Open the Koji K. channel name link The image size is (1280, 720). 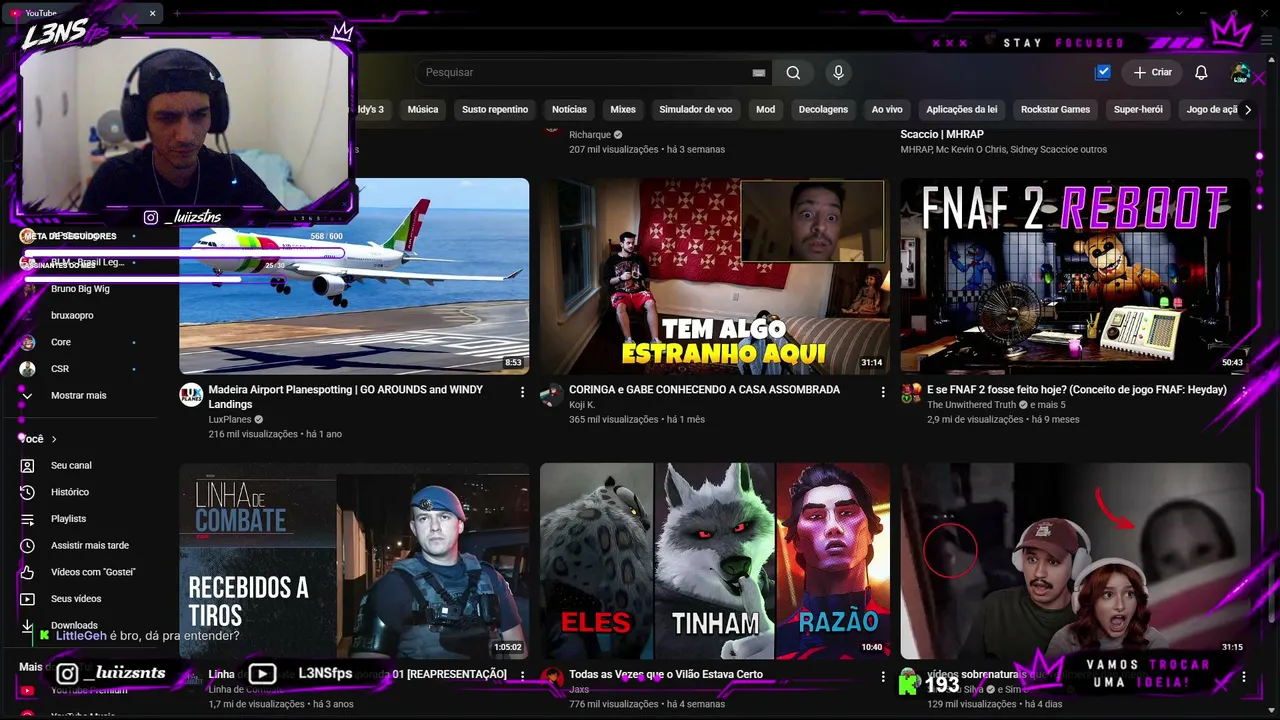[x=582, y=405]
